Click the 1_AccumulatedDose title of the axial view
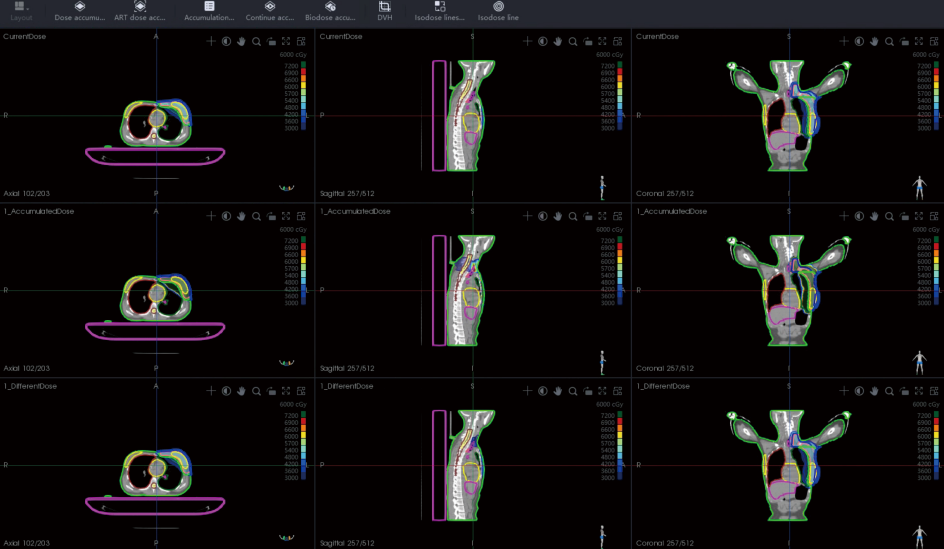 click(x=39, y=211)
